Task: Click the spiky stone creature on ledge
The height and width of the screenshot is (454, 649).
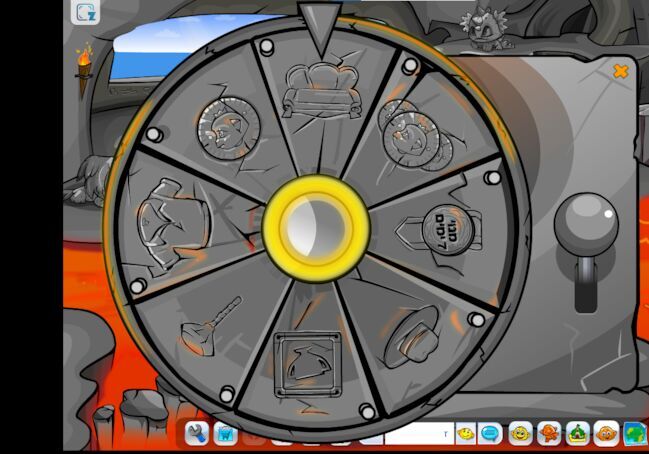Action: point(484,28)
